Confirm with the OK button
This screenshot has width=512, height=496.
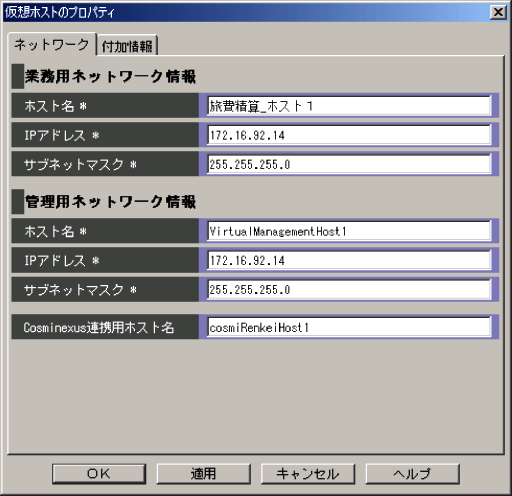(99, 473)
